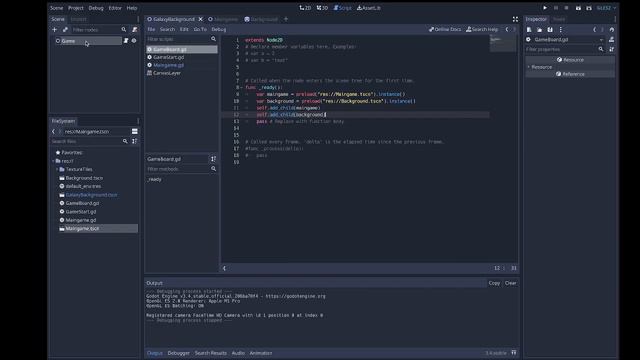The image size is (640, 360).
Task: Click the Add Child Node plus icon
Action: pyautogui.click(x=54, y=29)
